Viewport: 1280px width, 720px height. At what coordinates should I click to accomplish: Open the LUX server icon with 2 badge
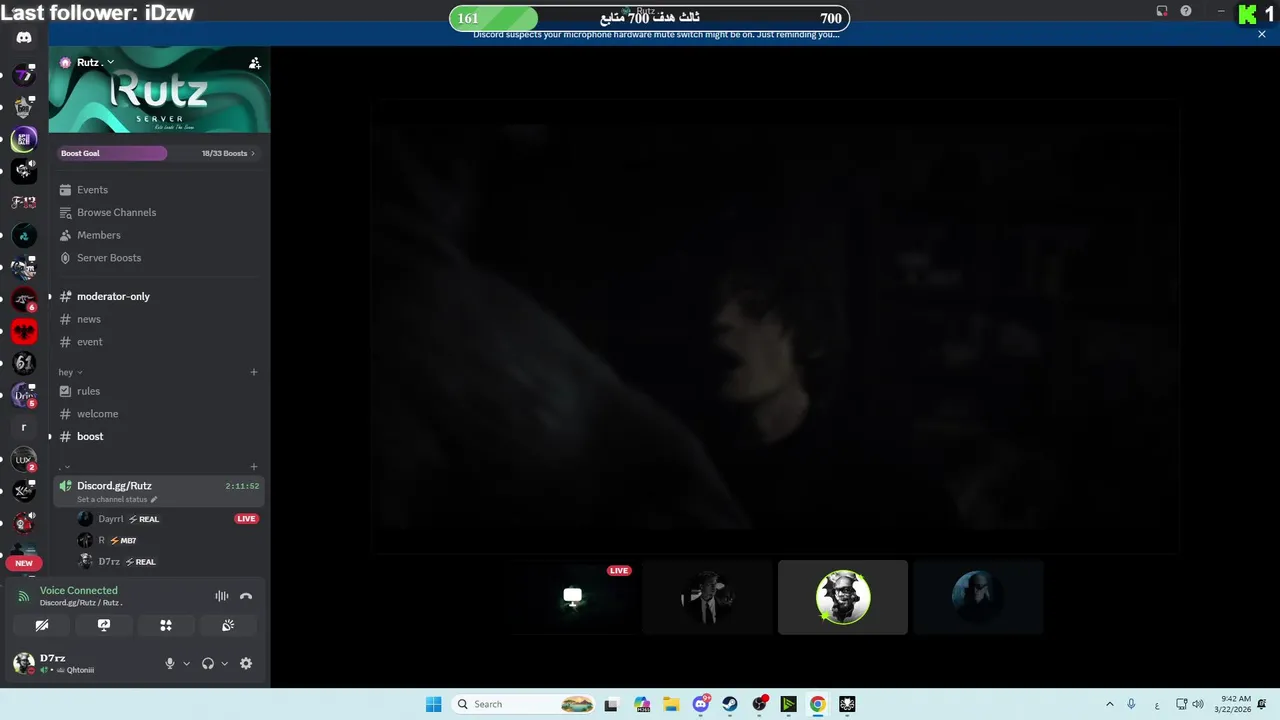pos(24,459)
